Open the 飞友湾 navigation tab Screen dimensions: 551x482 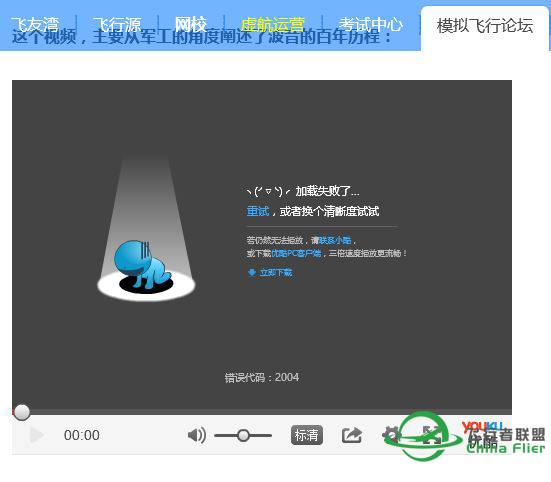(35, 25)
